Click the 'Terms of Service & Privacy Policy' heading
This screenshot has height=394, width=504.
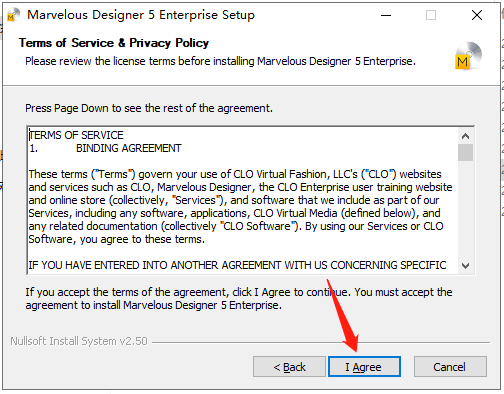tap(114, 43)
